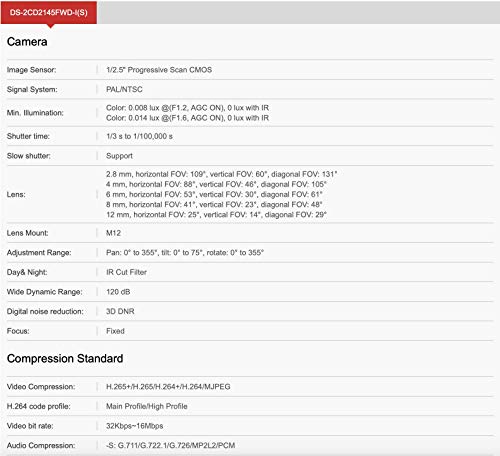Click the Compression Standard section heading
Viewport: 500px width, 456px height.
pos(65,358)
